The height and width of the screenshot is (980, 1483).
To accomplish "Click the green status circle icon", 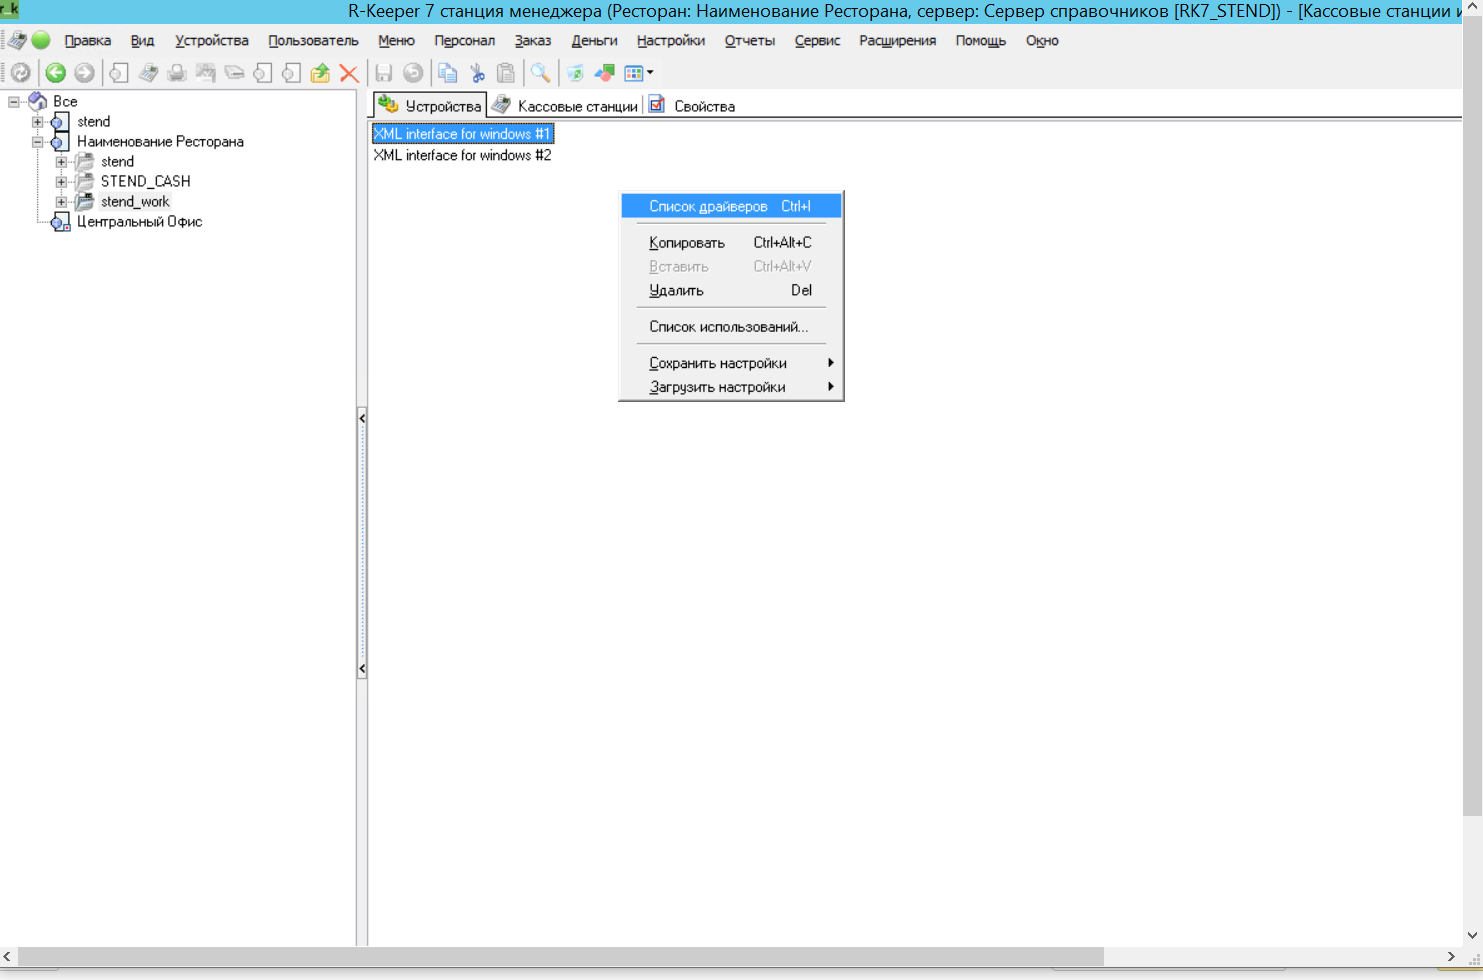I will (41, 40).
